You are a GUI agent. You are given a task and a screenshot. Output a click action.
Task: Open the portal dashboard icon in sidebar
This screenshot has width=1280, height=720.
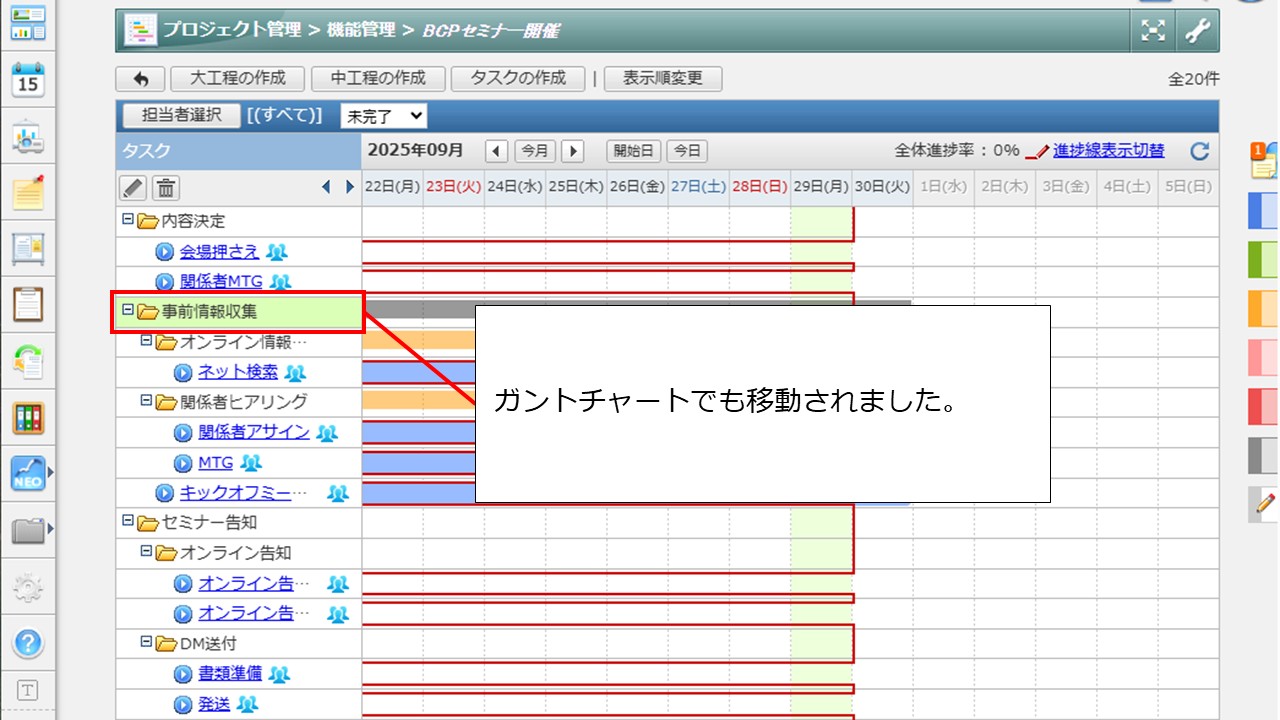(x=28, y=23)
